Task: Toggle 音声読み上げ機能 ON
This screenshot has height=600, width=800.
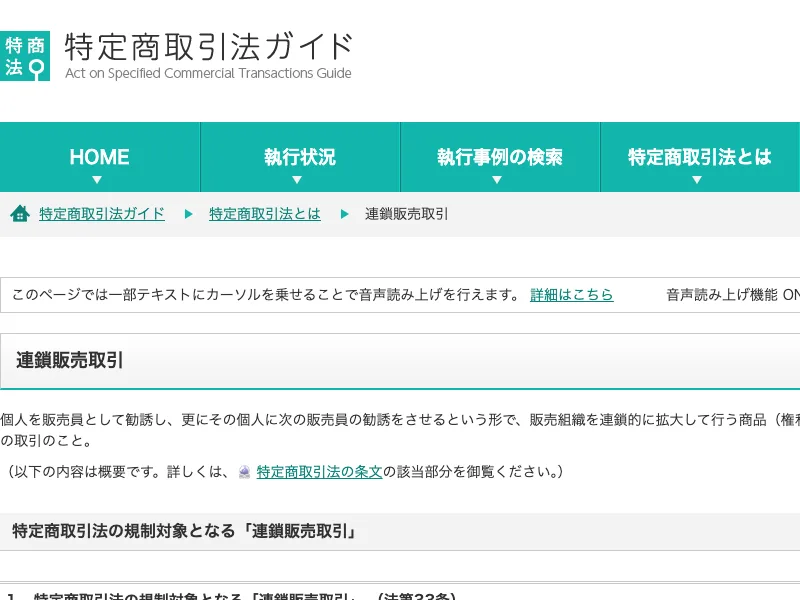Action: click(733, 294)
